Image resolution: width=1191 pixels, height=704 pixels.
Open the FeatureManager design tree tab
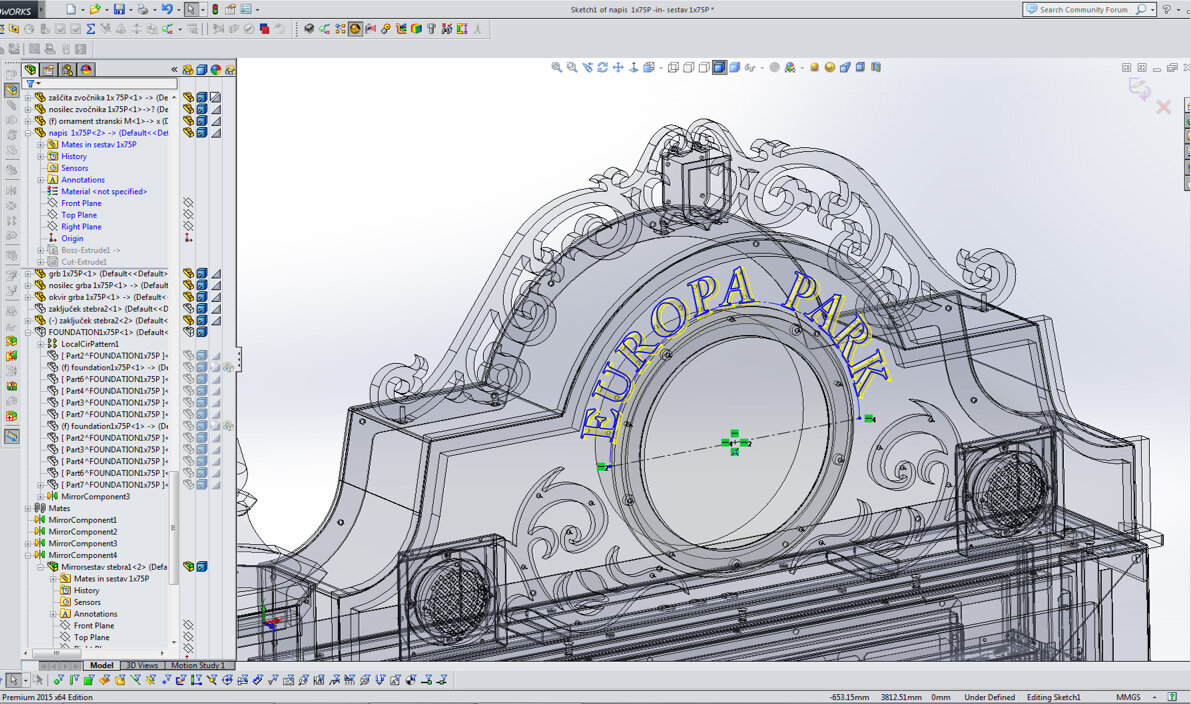coord(30,70)
